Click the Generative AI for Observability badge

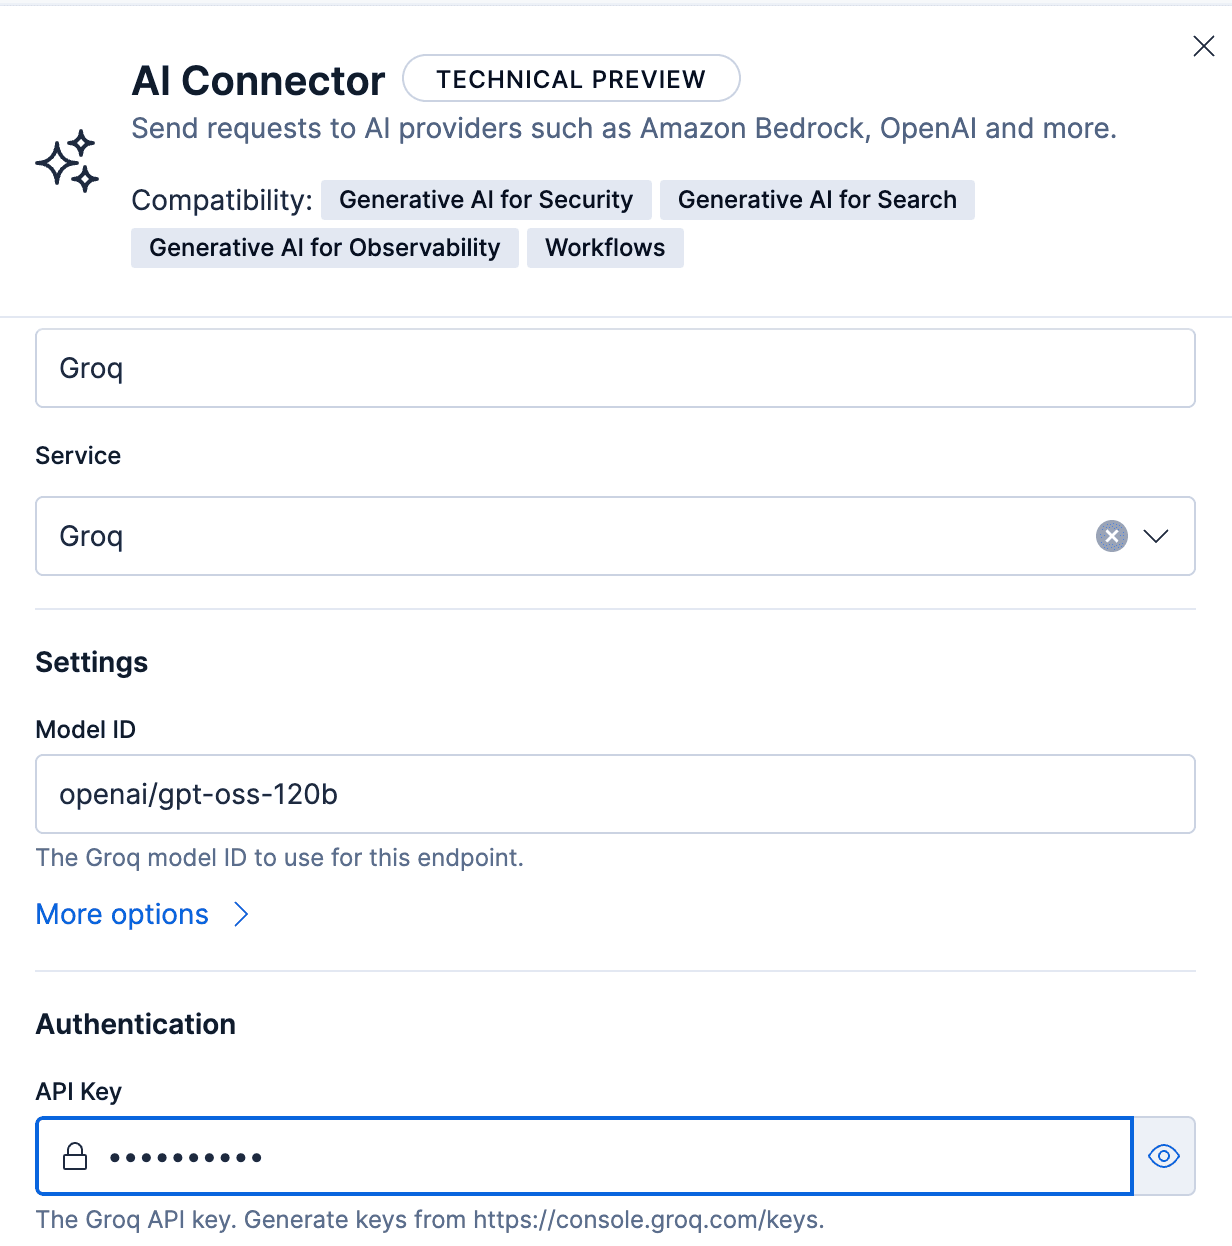click(325, 247)
